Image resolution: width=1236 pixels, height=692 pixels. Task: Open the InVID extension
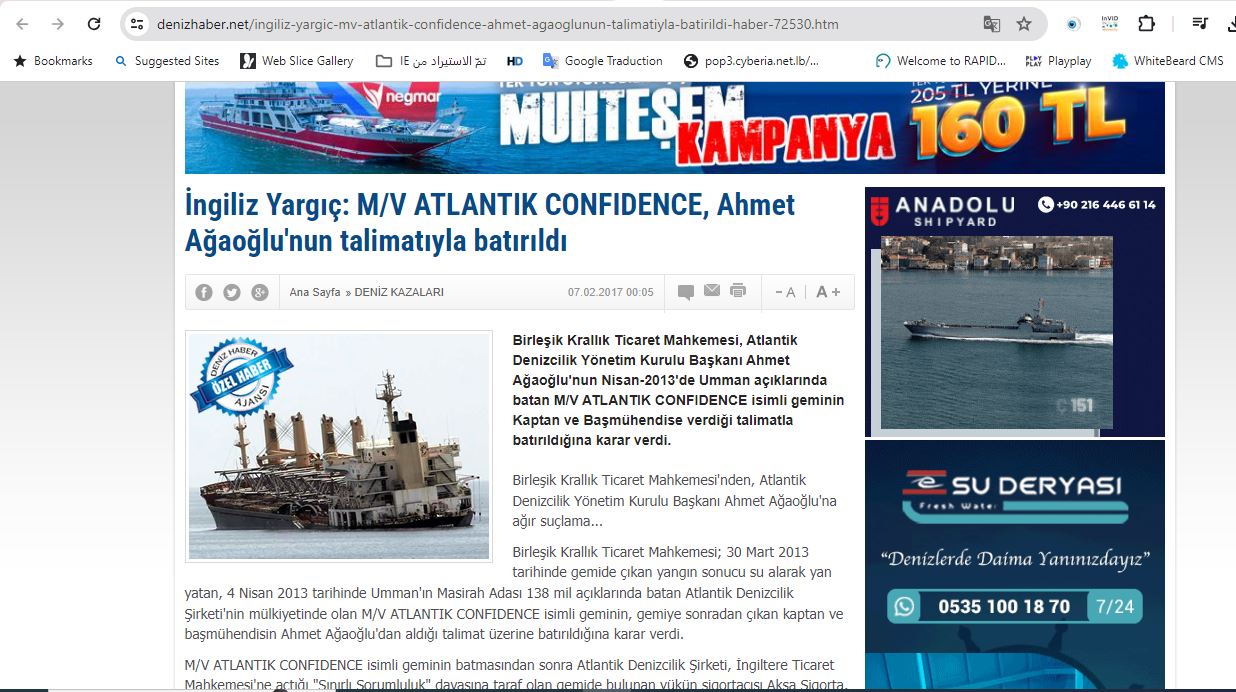[x=1109, y=24]
